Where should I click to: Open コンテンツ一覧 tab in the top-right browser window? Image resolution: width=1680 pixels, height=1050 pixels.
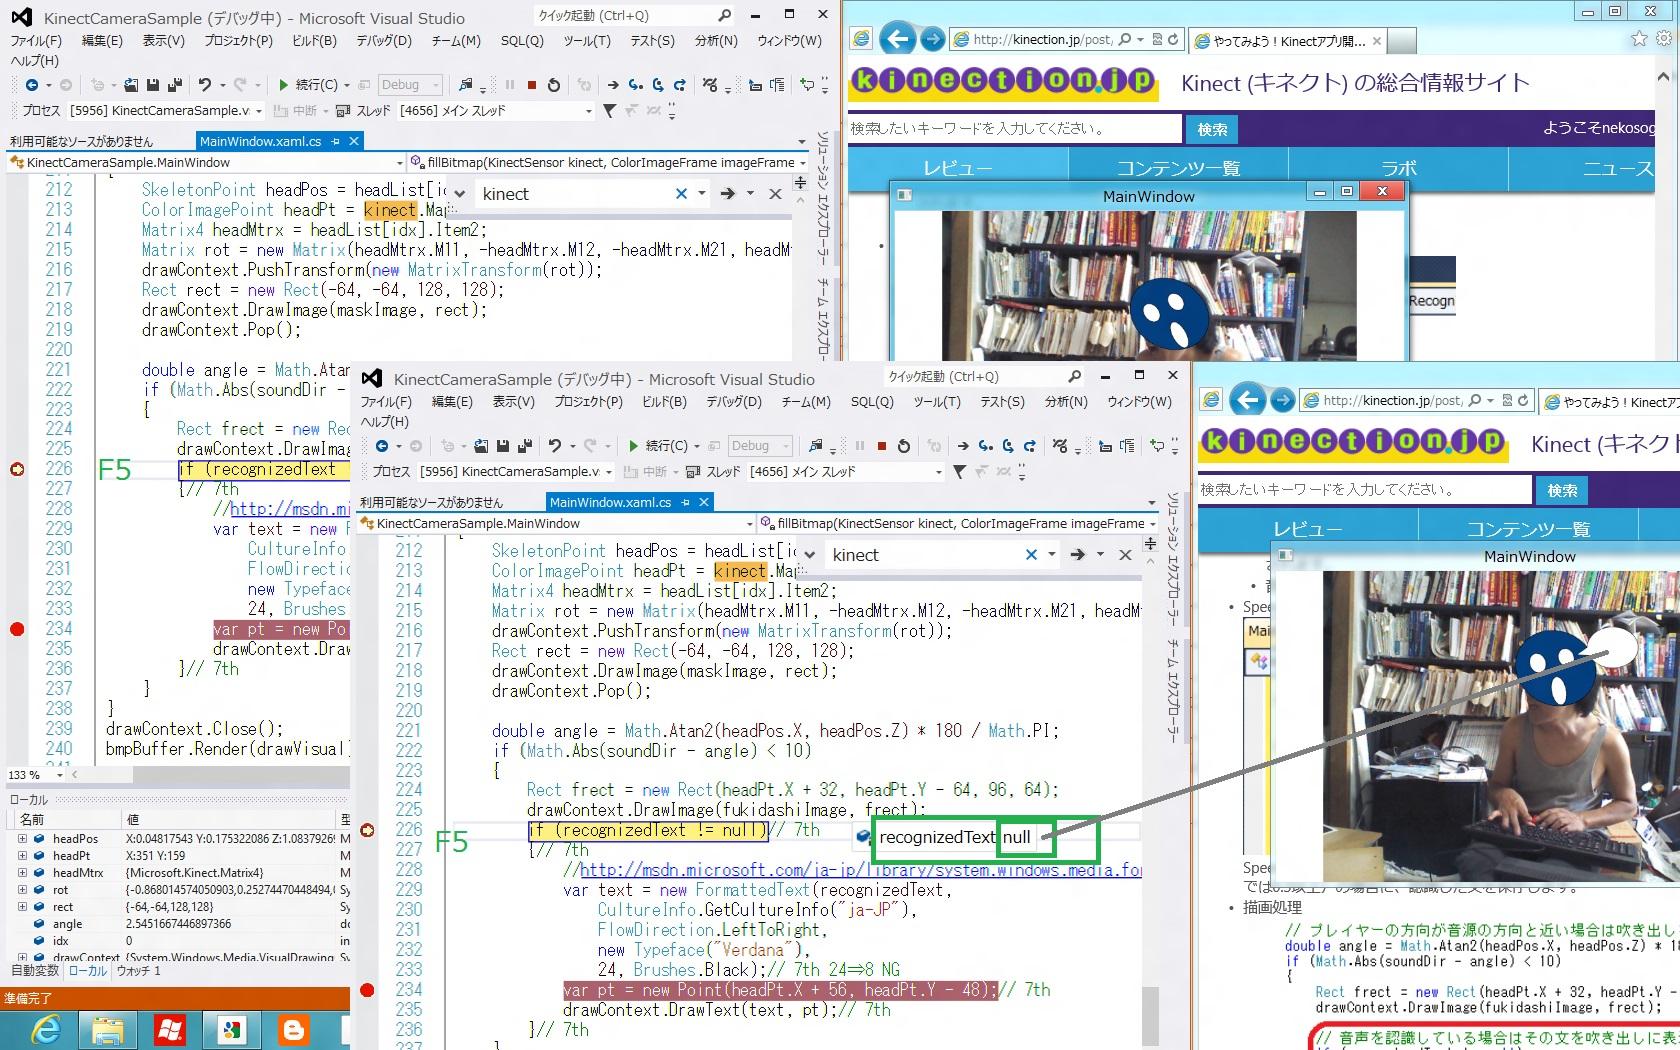1178,167
